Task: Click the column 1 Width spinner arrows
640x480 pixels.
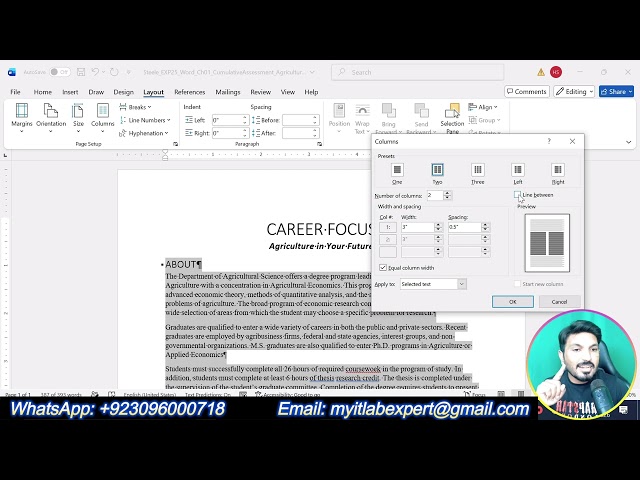Action: (x=438, y=227)
